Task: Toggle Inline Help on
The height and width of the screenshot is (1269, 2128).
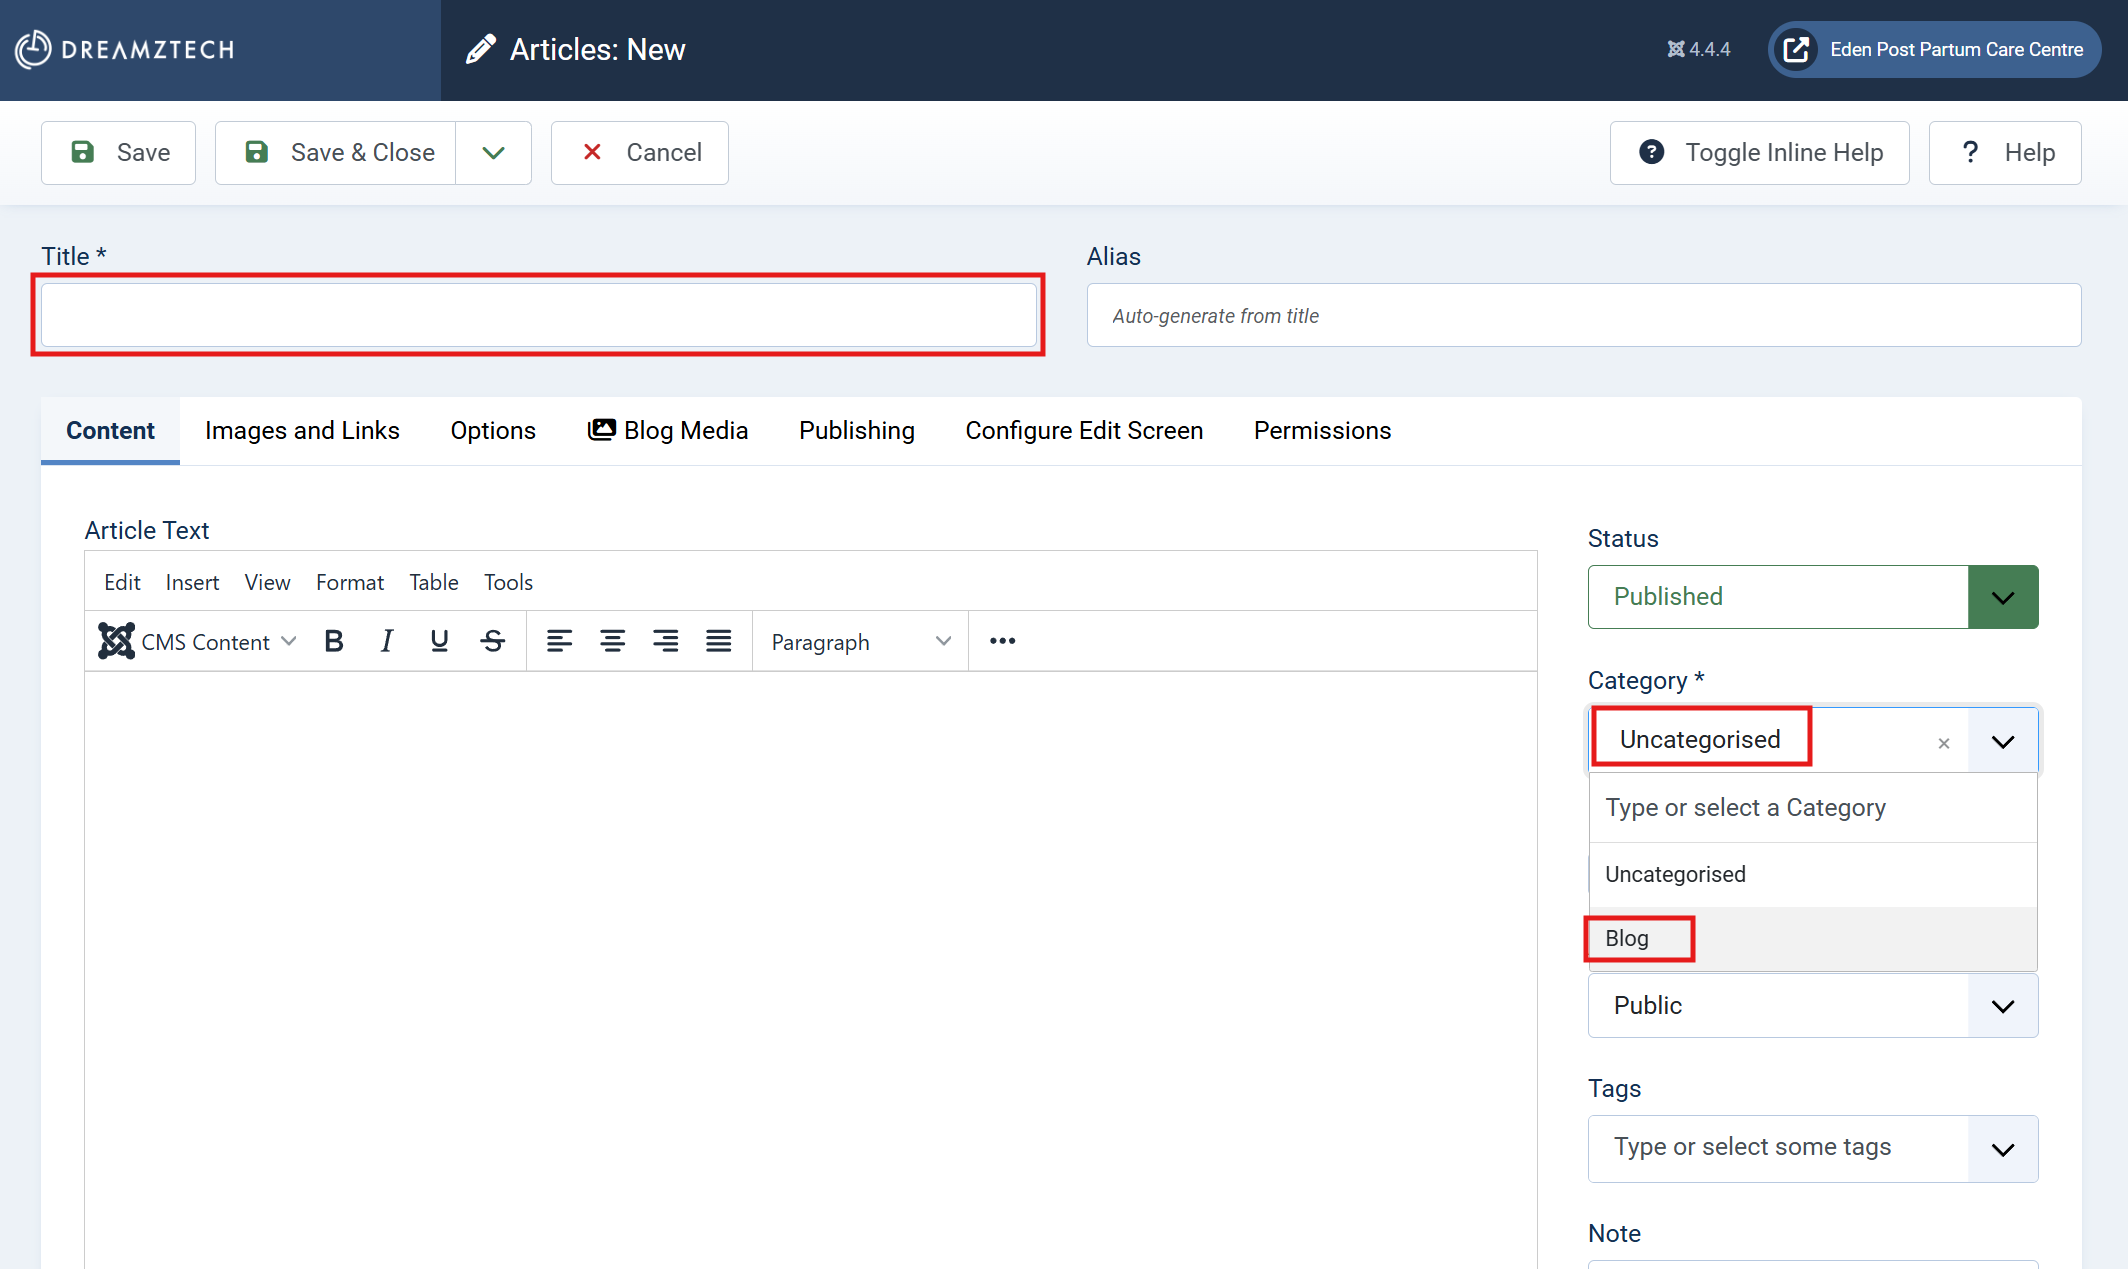Action: coord(1760,153)
